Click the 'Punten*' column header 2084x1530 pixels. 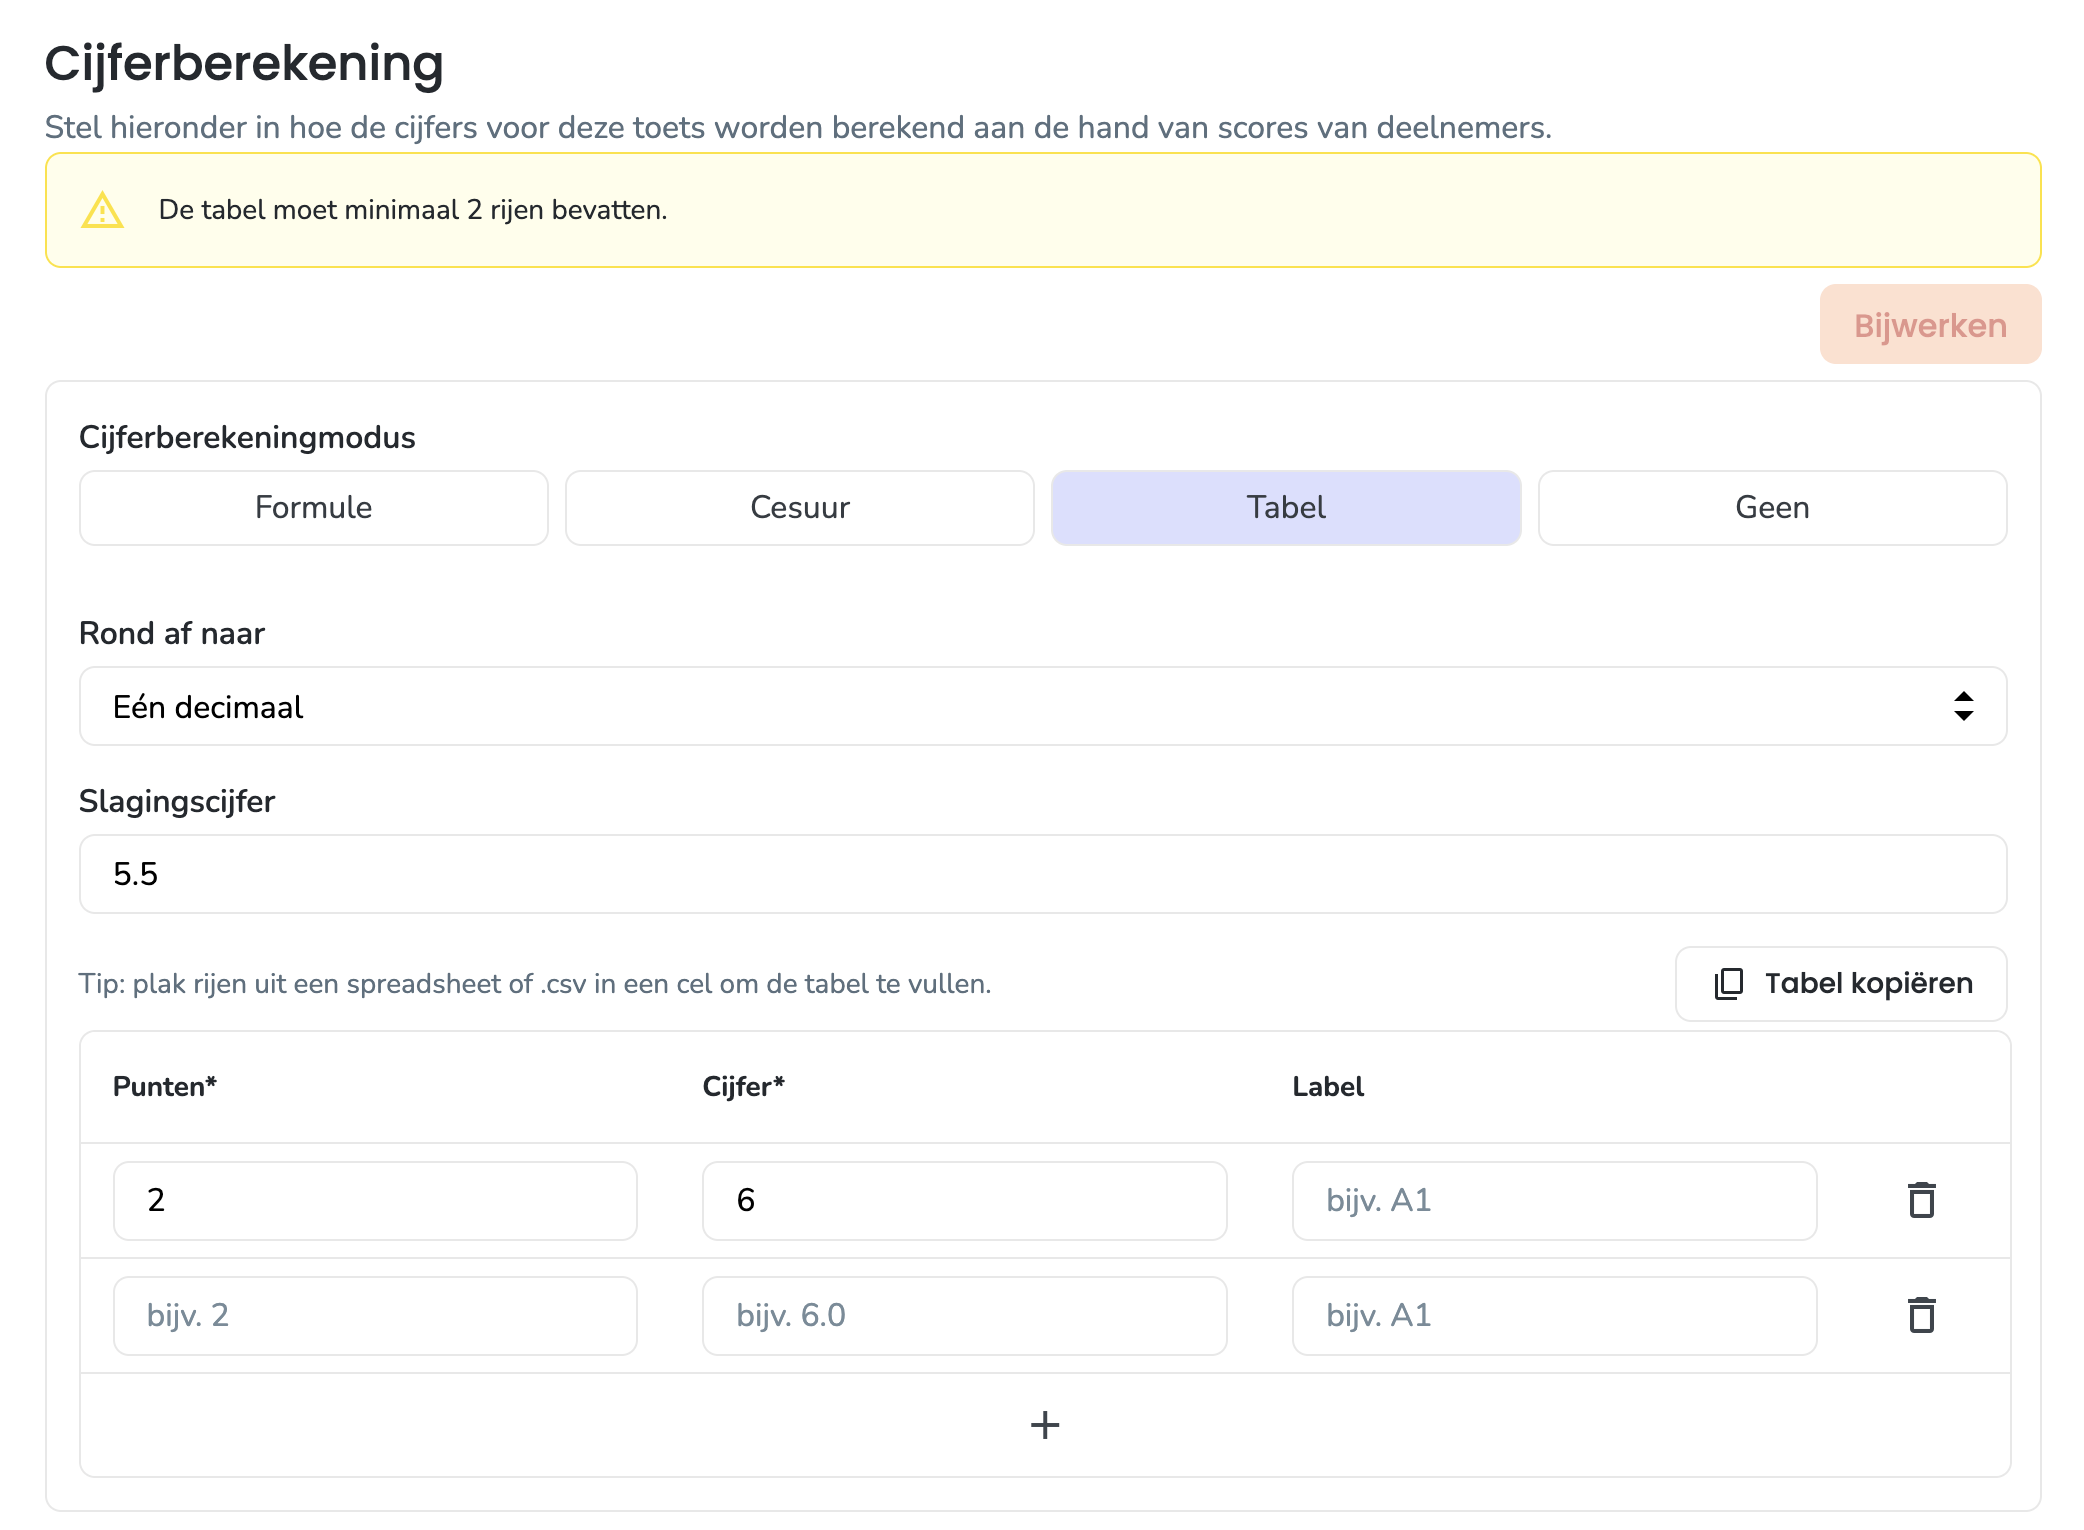pyautogui.click(x=165, y=1087)
